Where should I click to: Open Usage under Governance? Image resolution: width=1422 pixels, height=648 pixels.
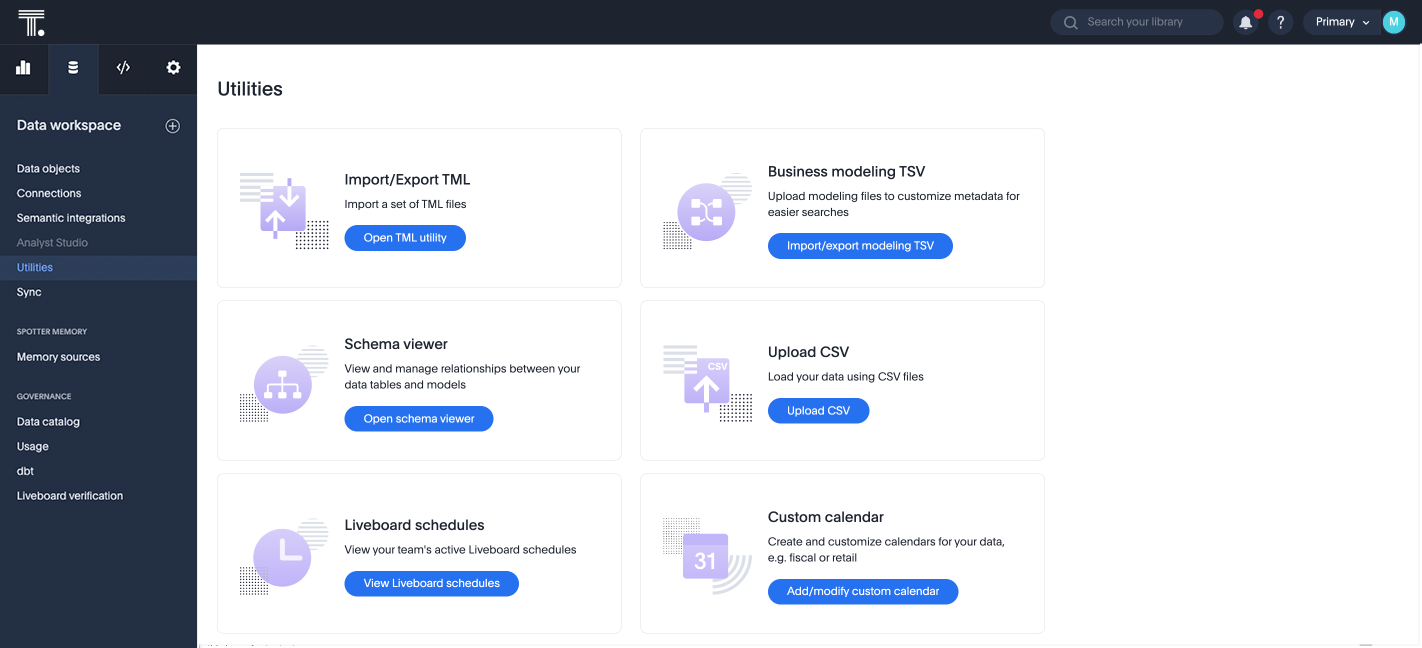click(33, 446)
